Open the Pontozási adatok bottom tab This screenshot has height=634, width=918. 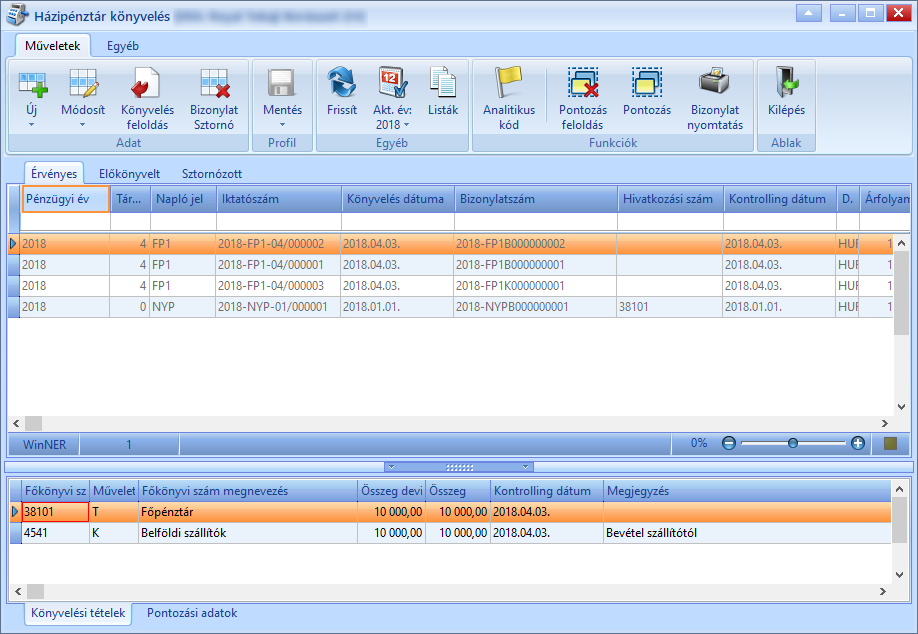pyautogui.click(x=192, y=613)
